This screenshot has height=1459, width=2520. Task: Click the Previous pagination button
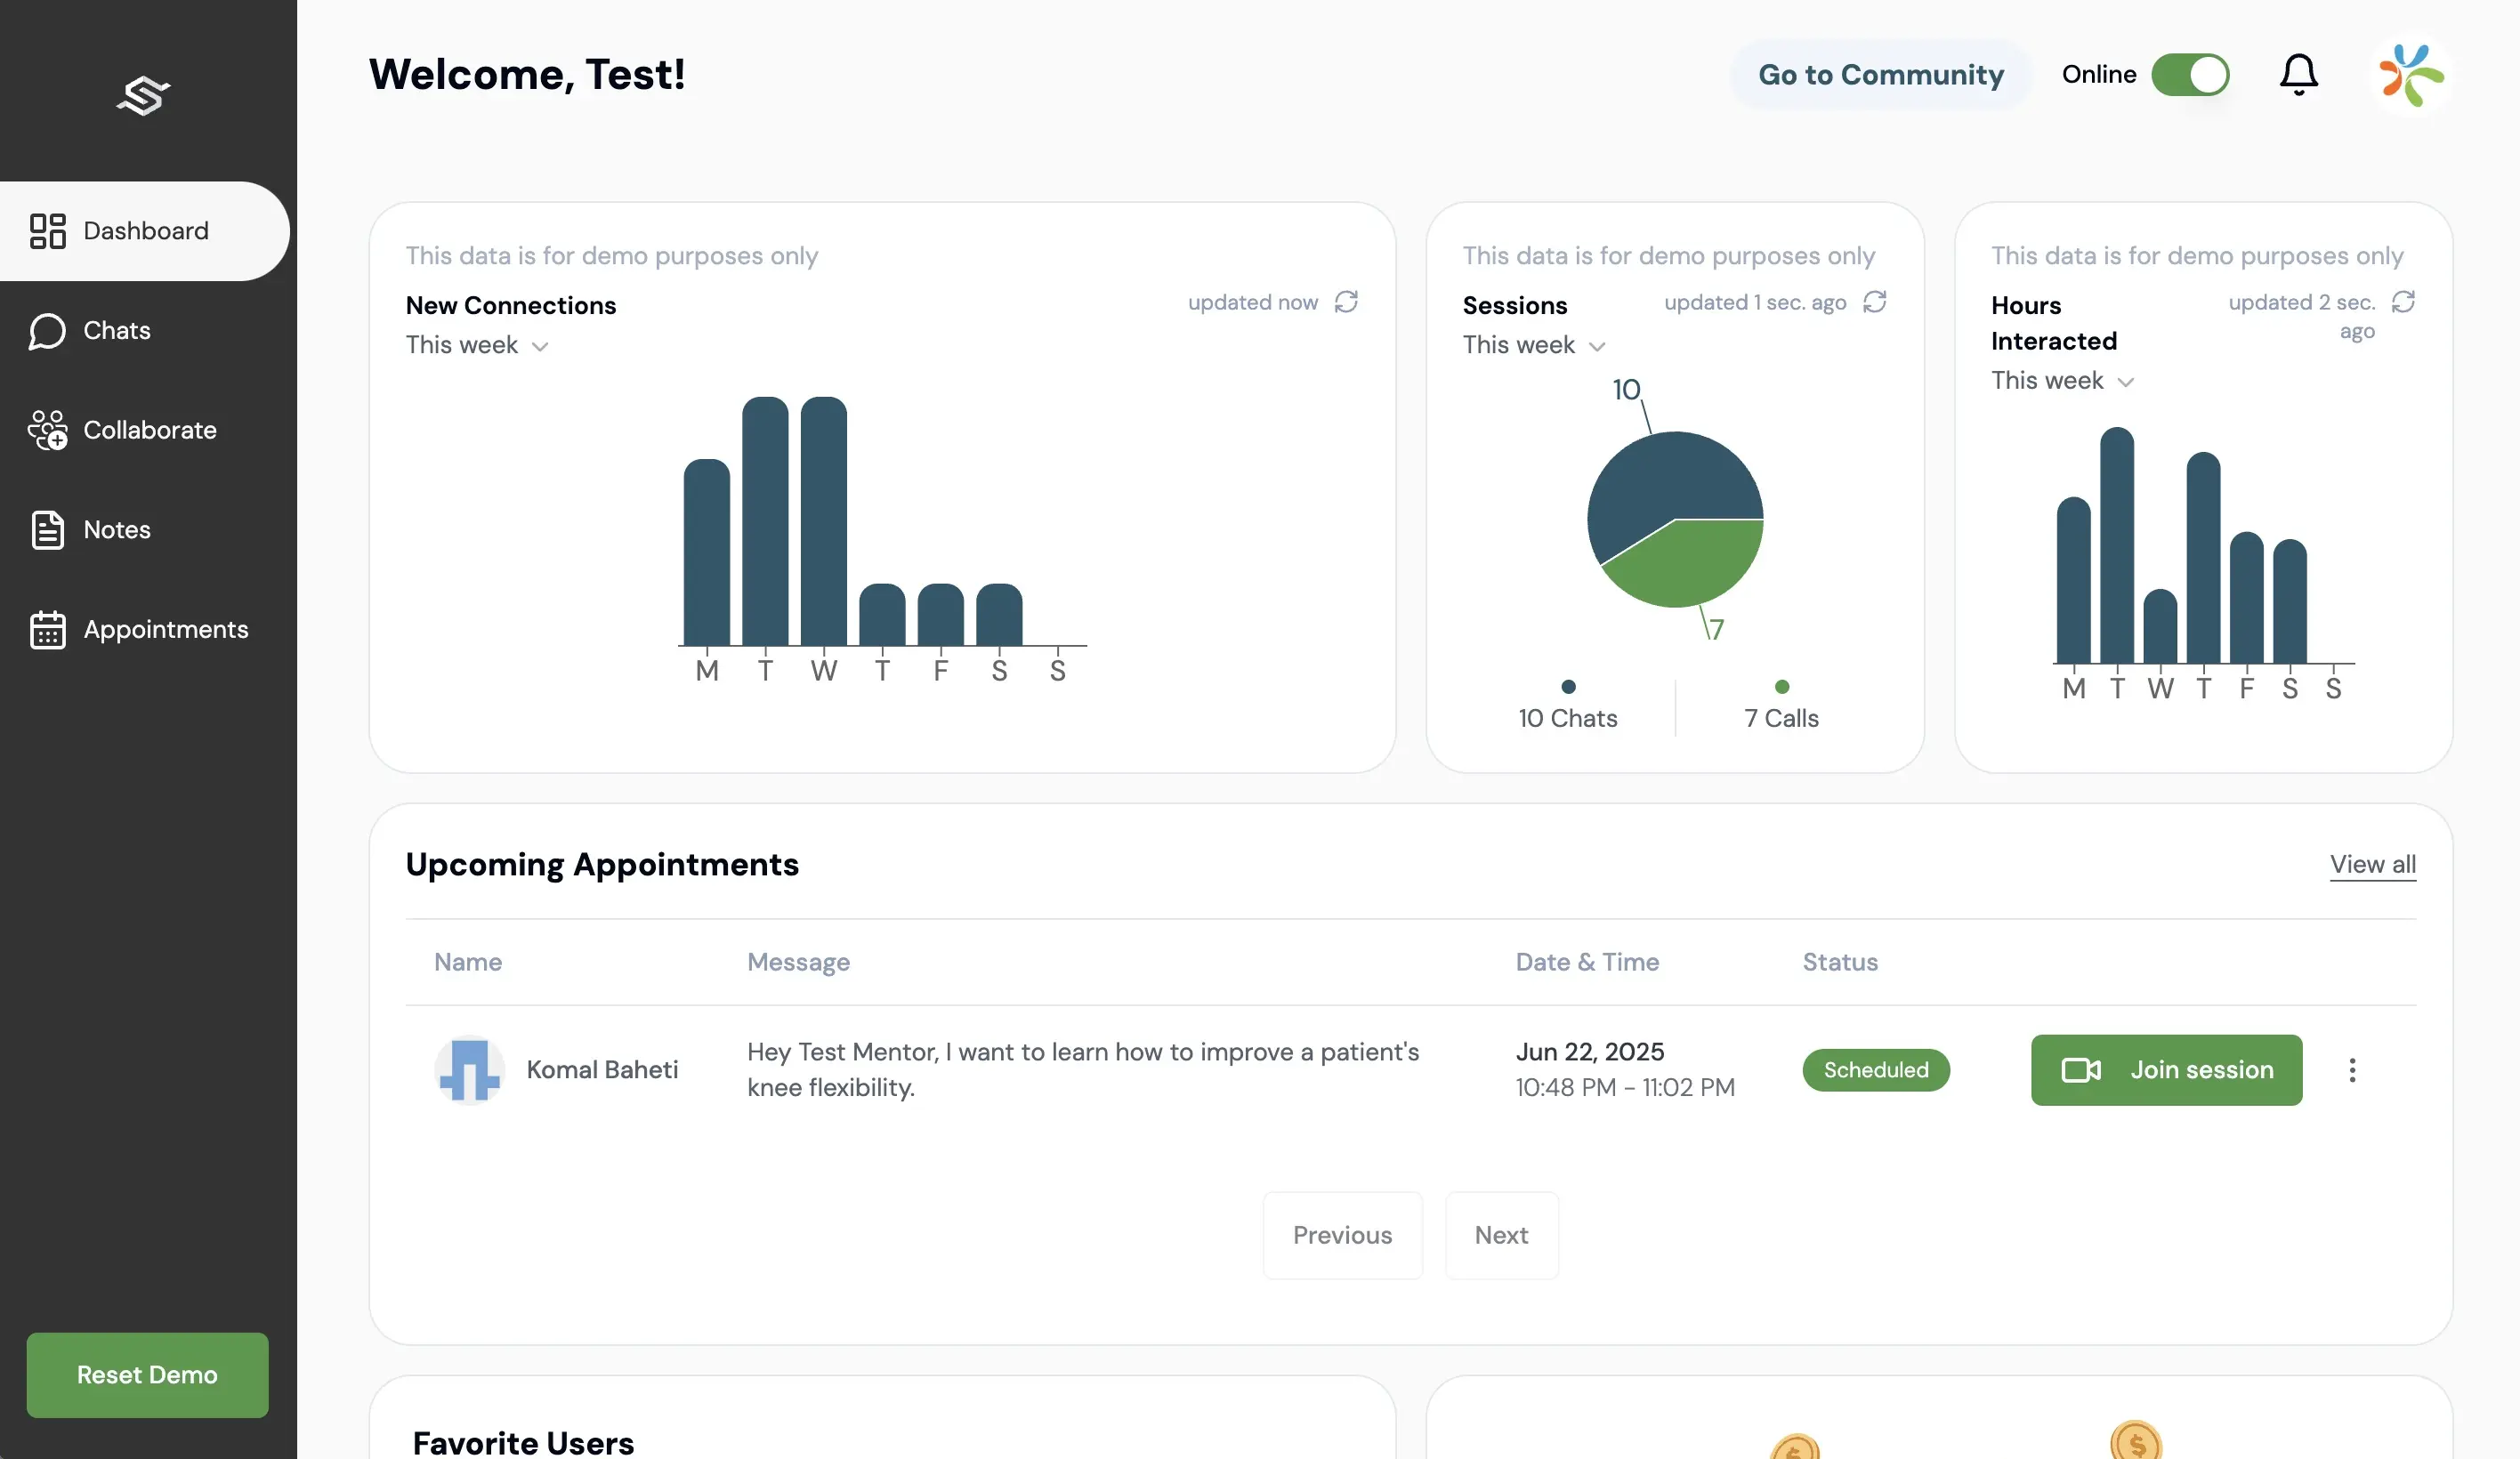[x=1342, y=1236]
